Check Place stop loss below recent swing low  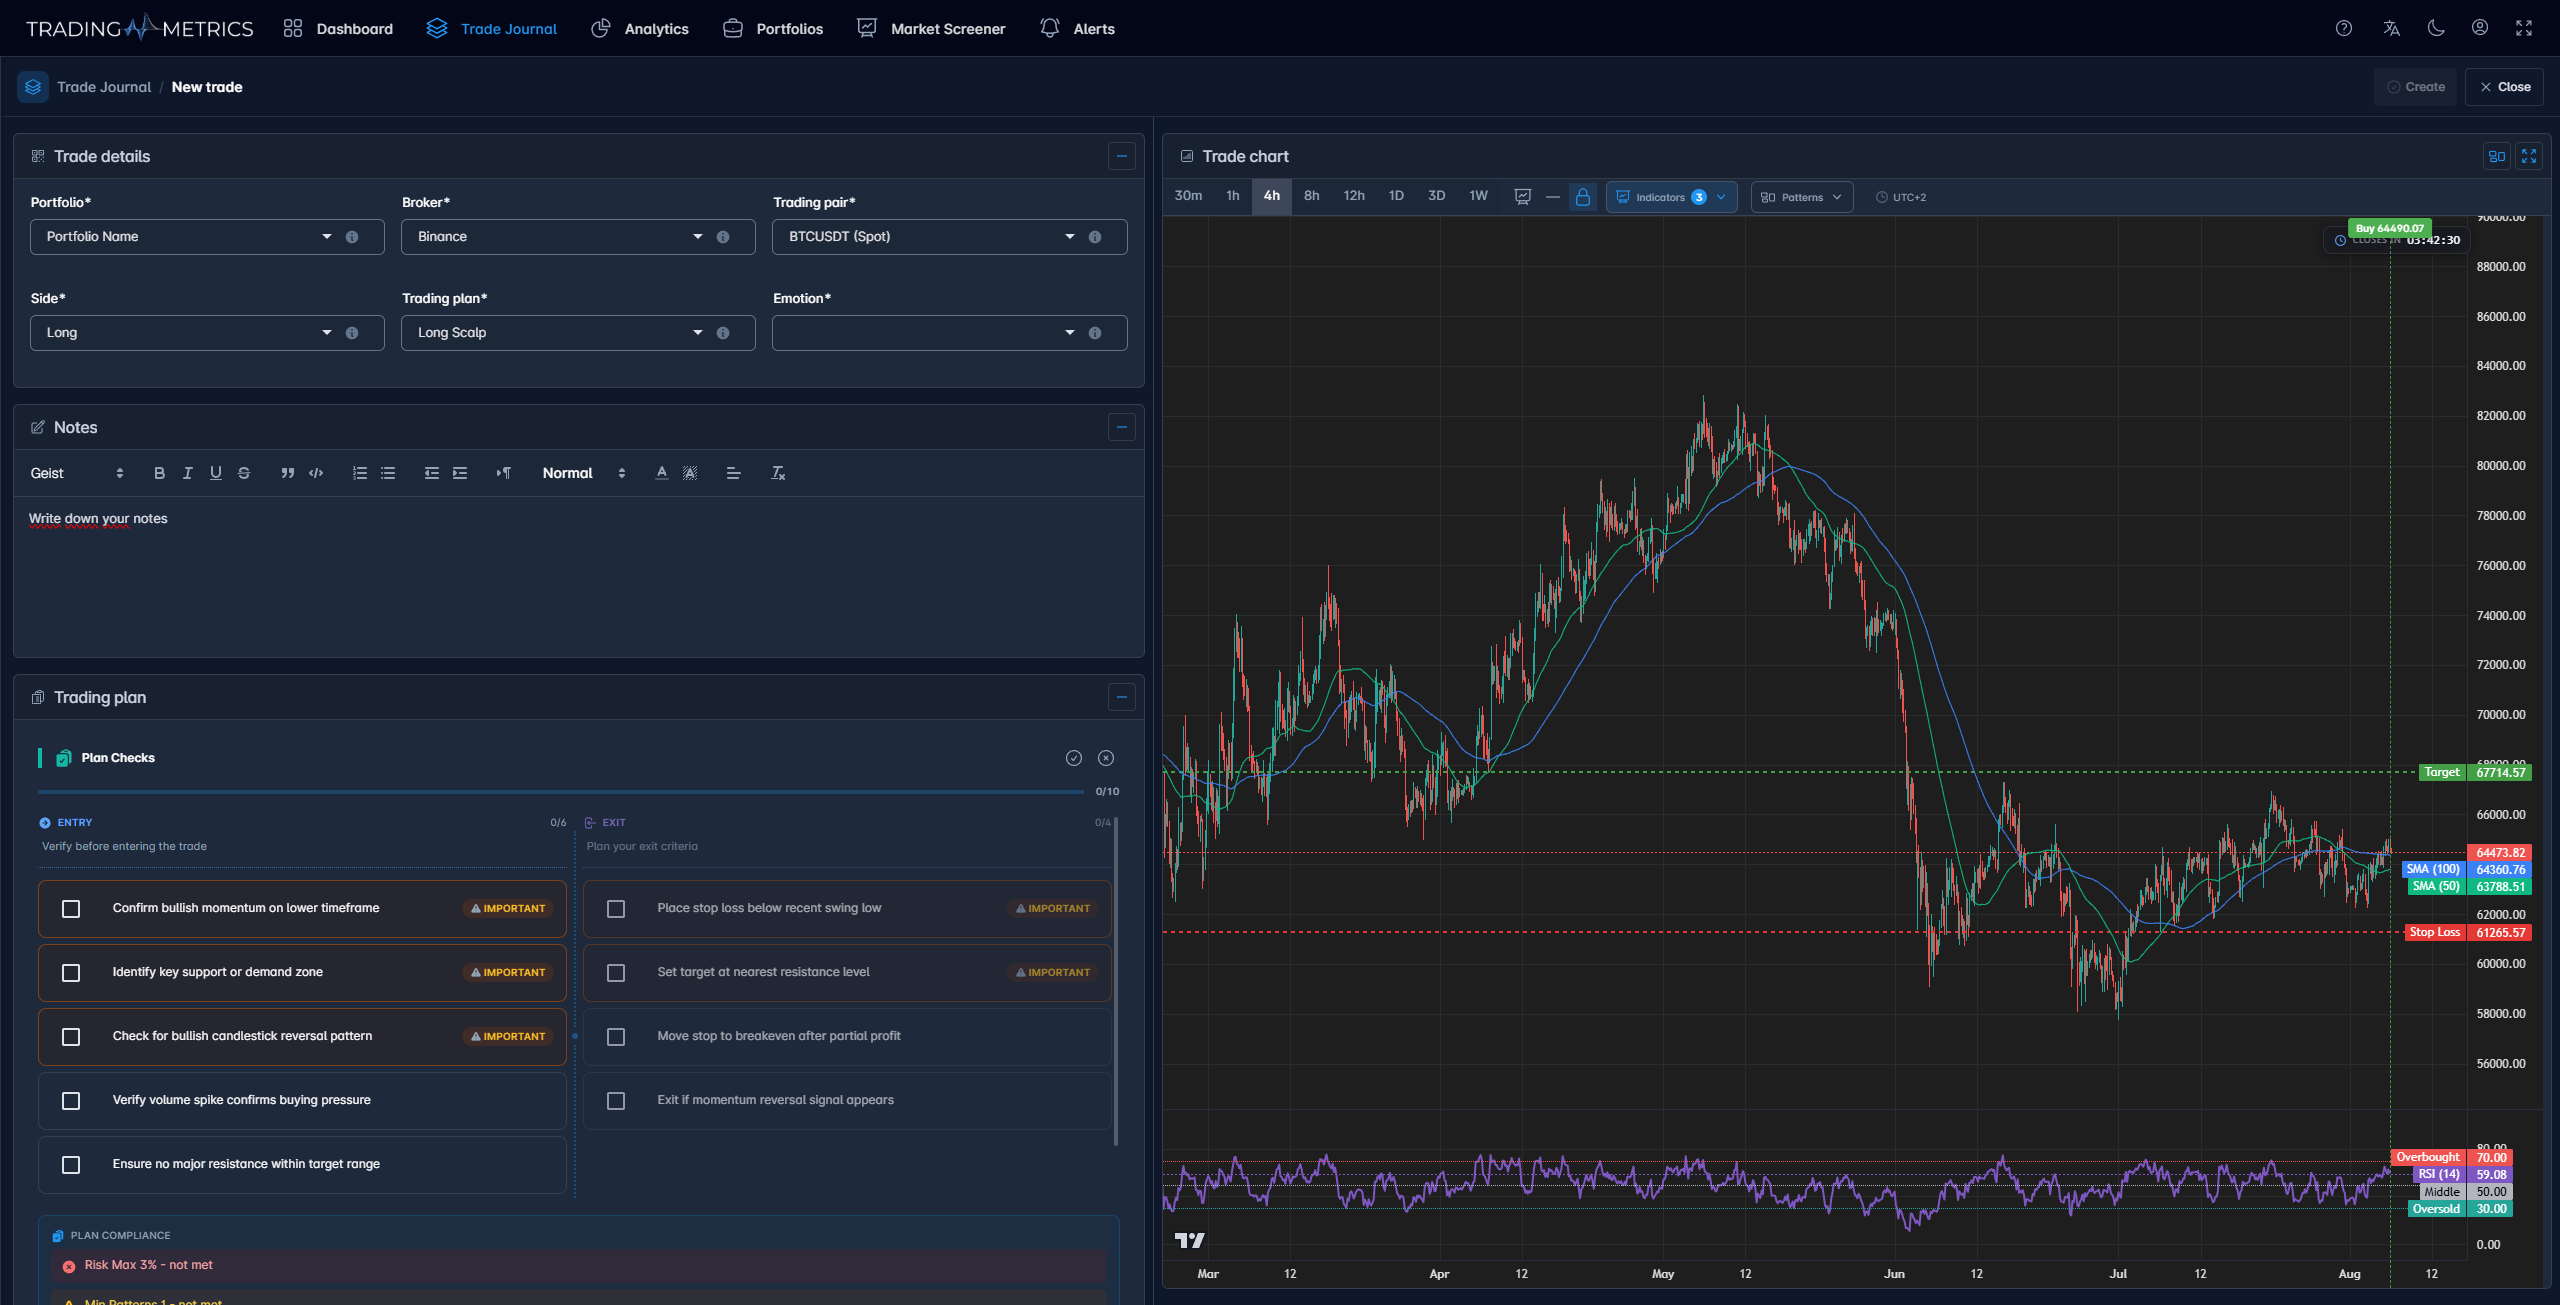click(616, 909)
